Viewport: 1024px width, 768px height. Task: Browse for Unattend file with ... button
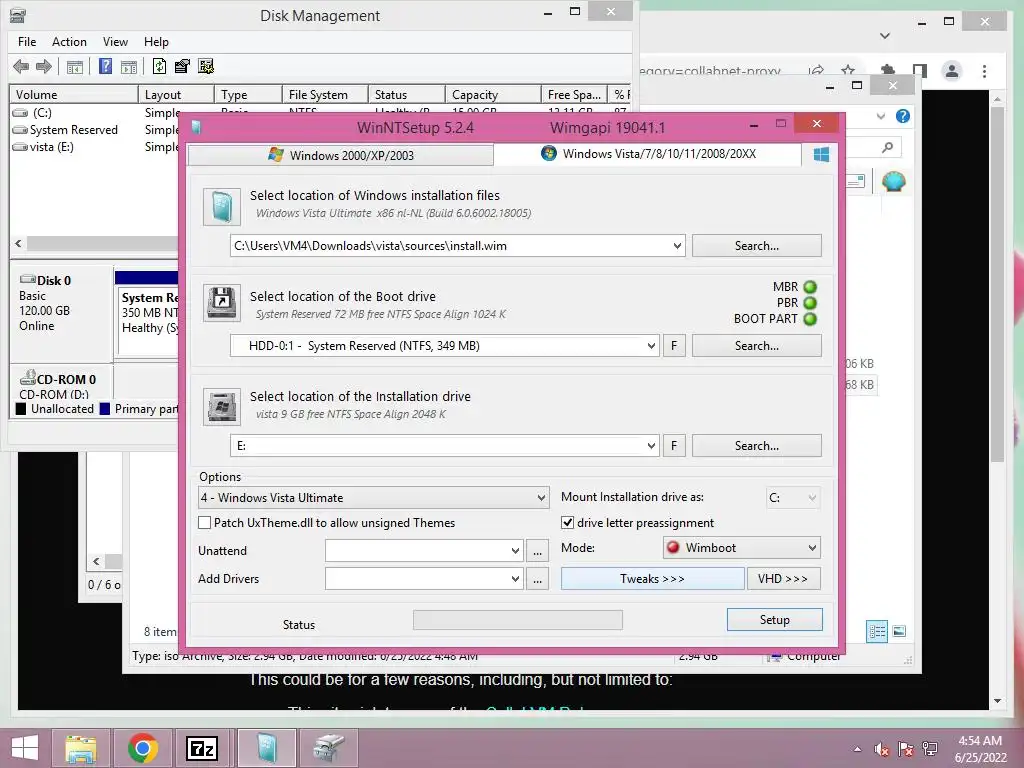coord(537,551)
